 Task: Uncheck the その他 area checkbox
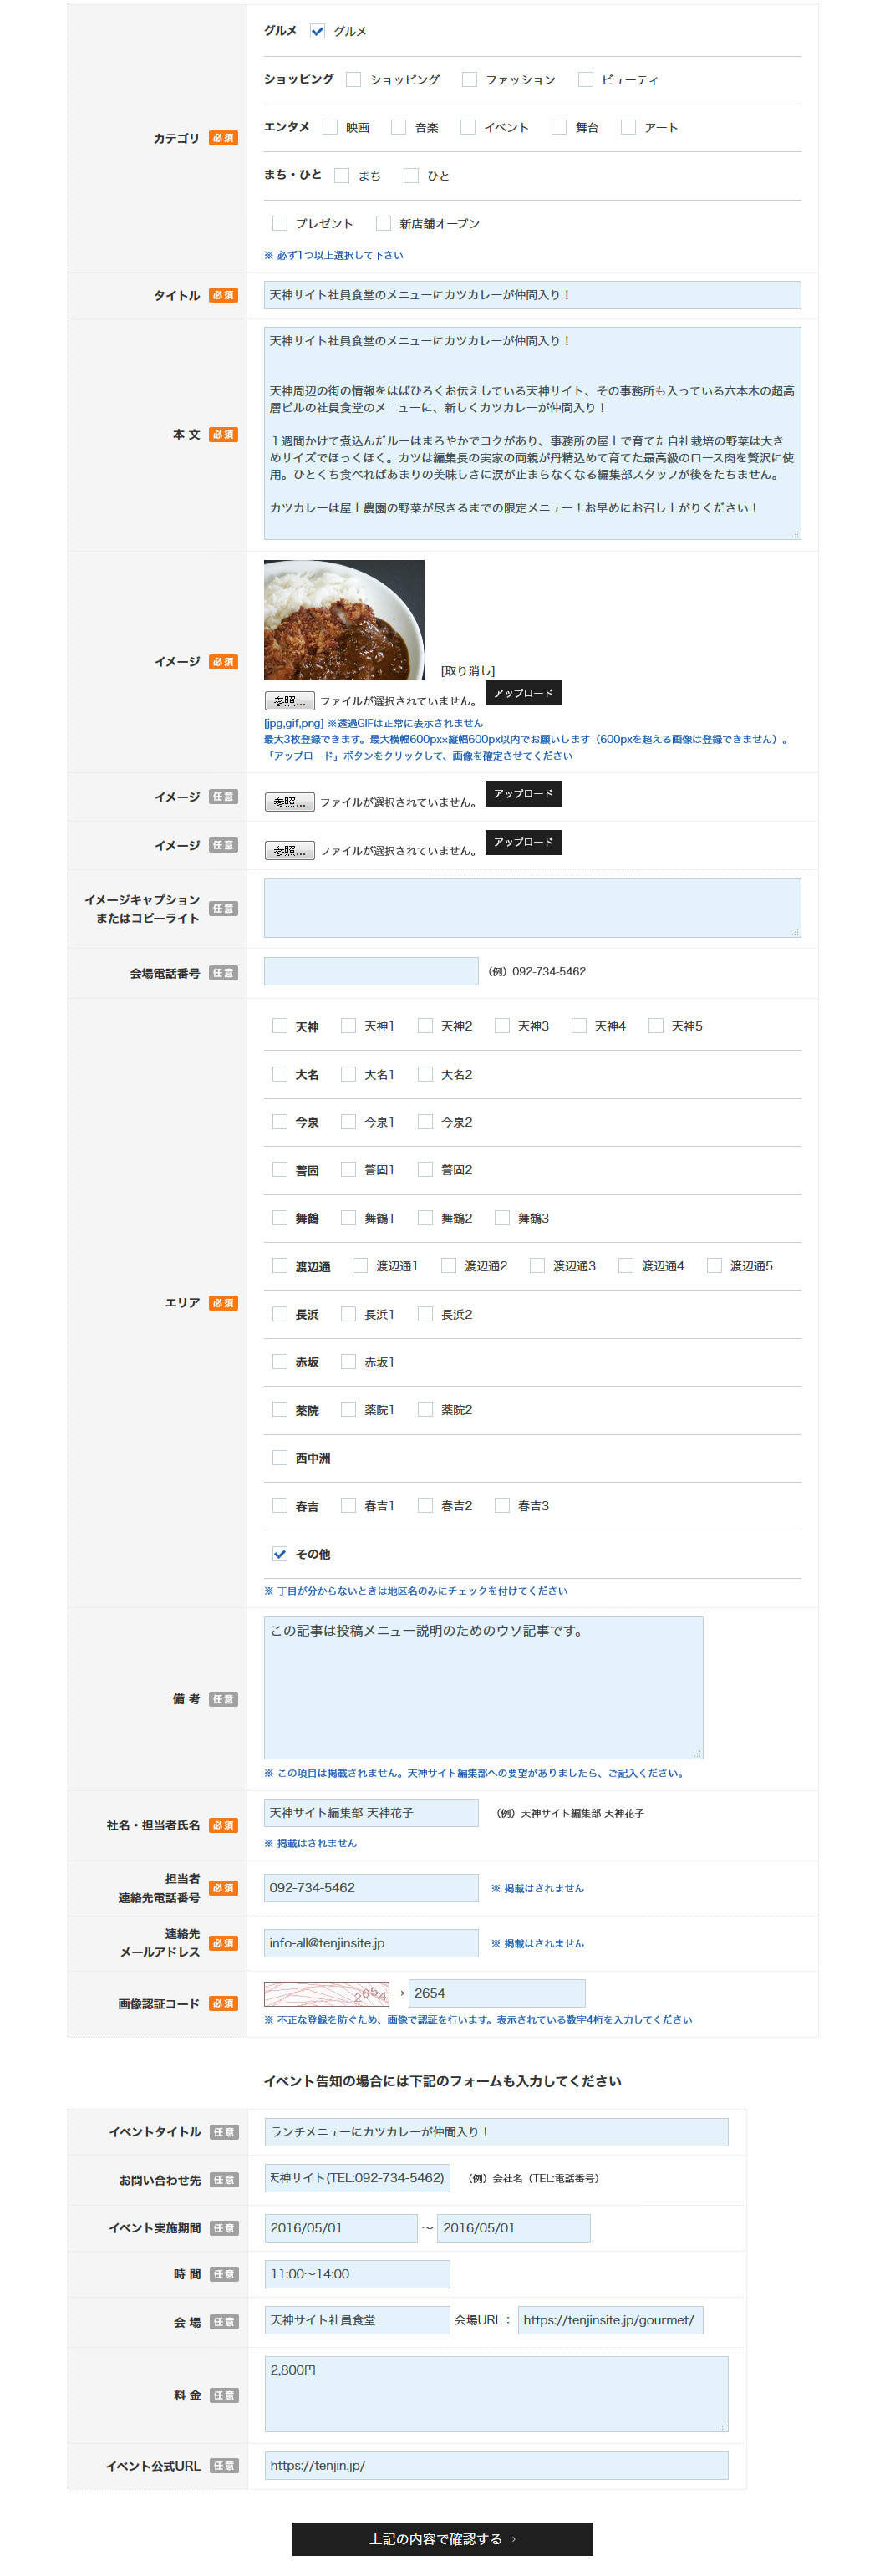pyautogui.click(x=280, y=1554)
